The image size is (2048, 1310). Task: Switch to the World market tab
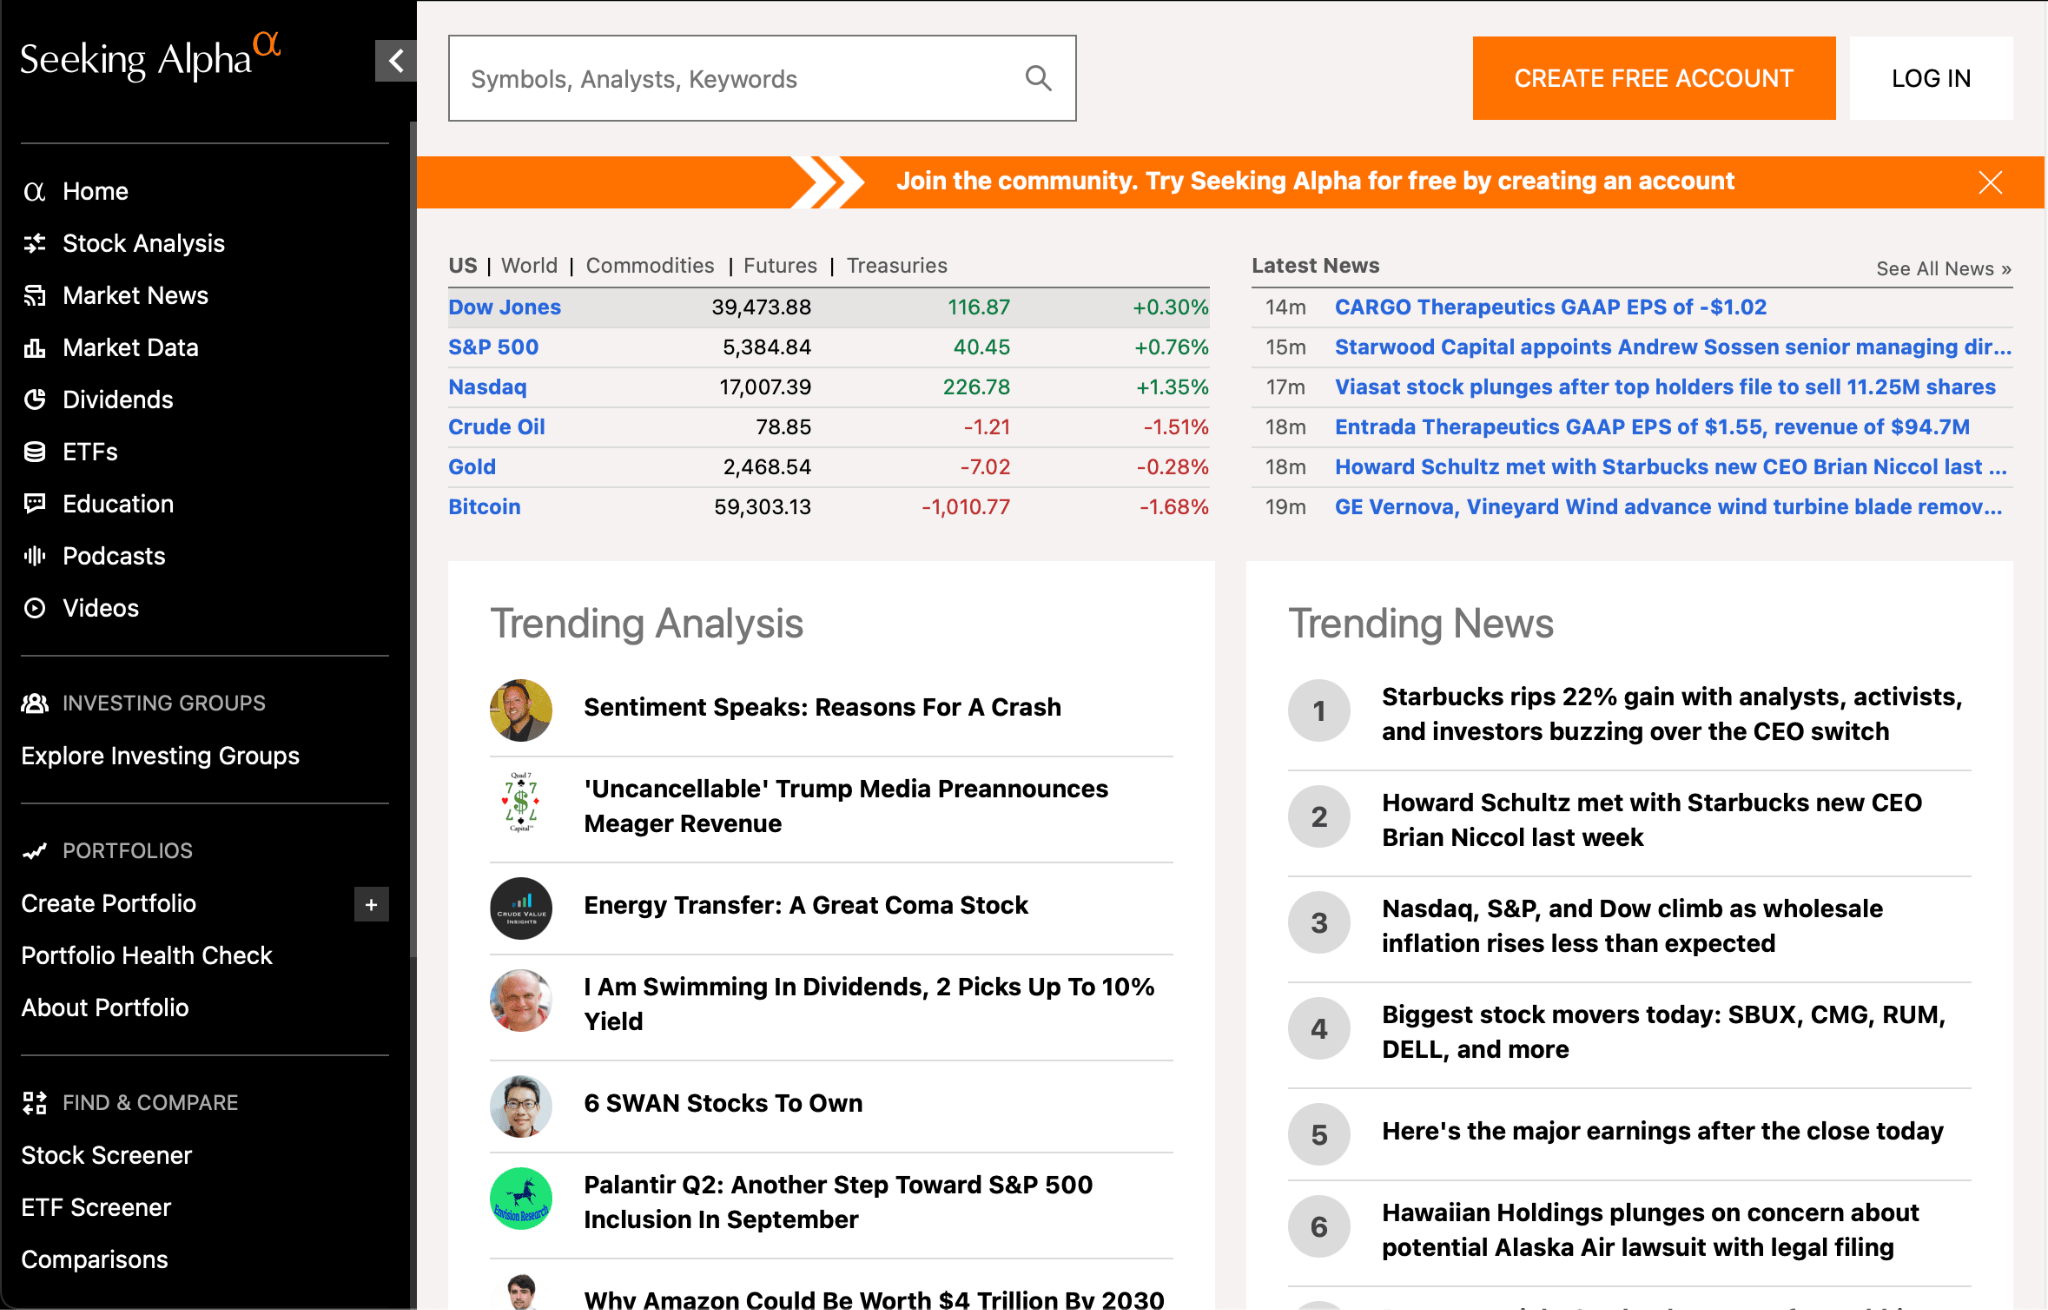coord(529,265)
